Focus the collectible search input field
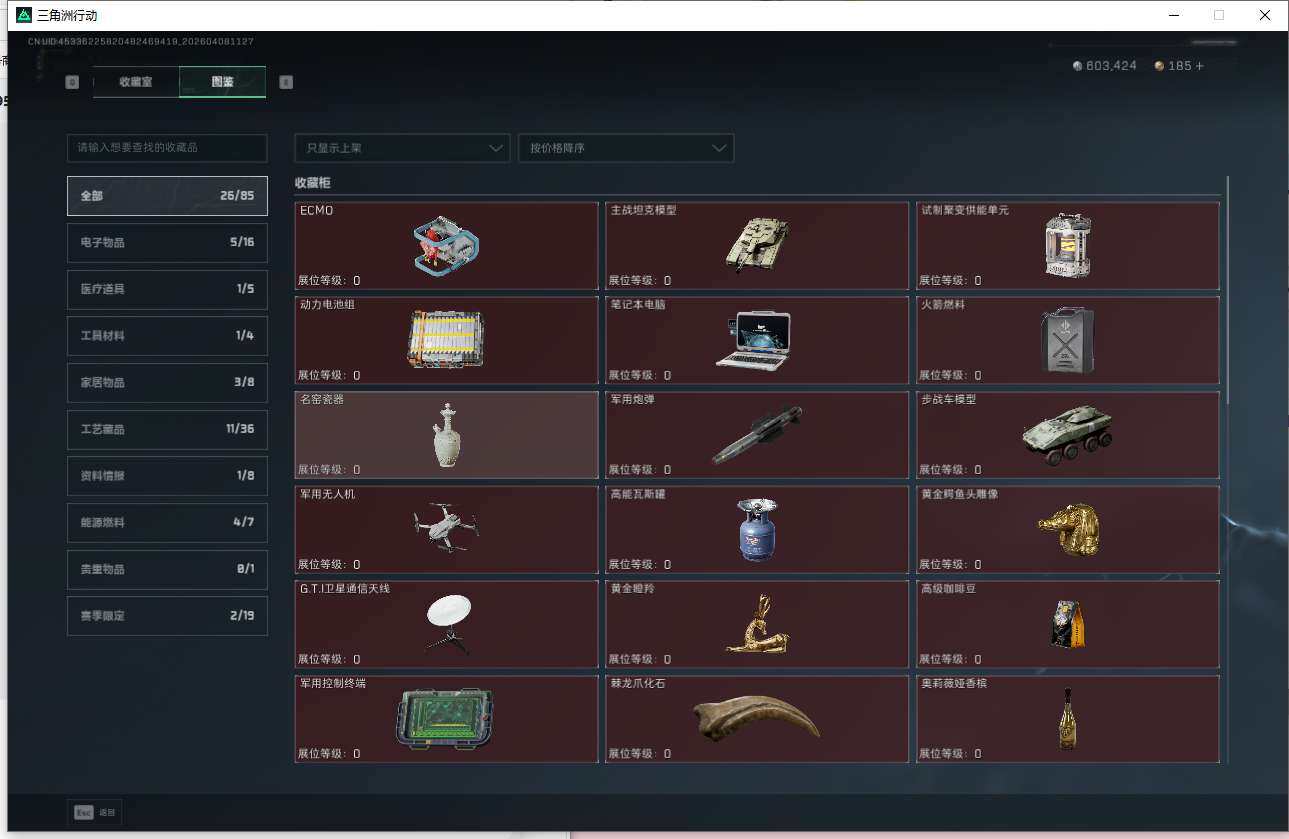 (167, 148)
